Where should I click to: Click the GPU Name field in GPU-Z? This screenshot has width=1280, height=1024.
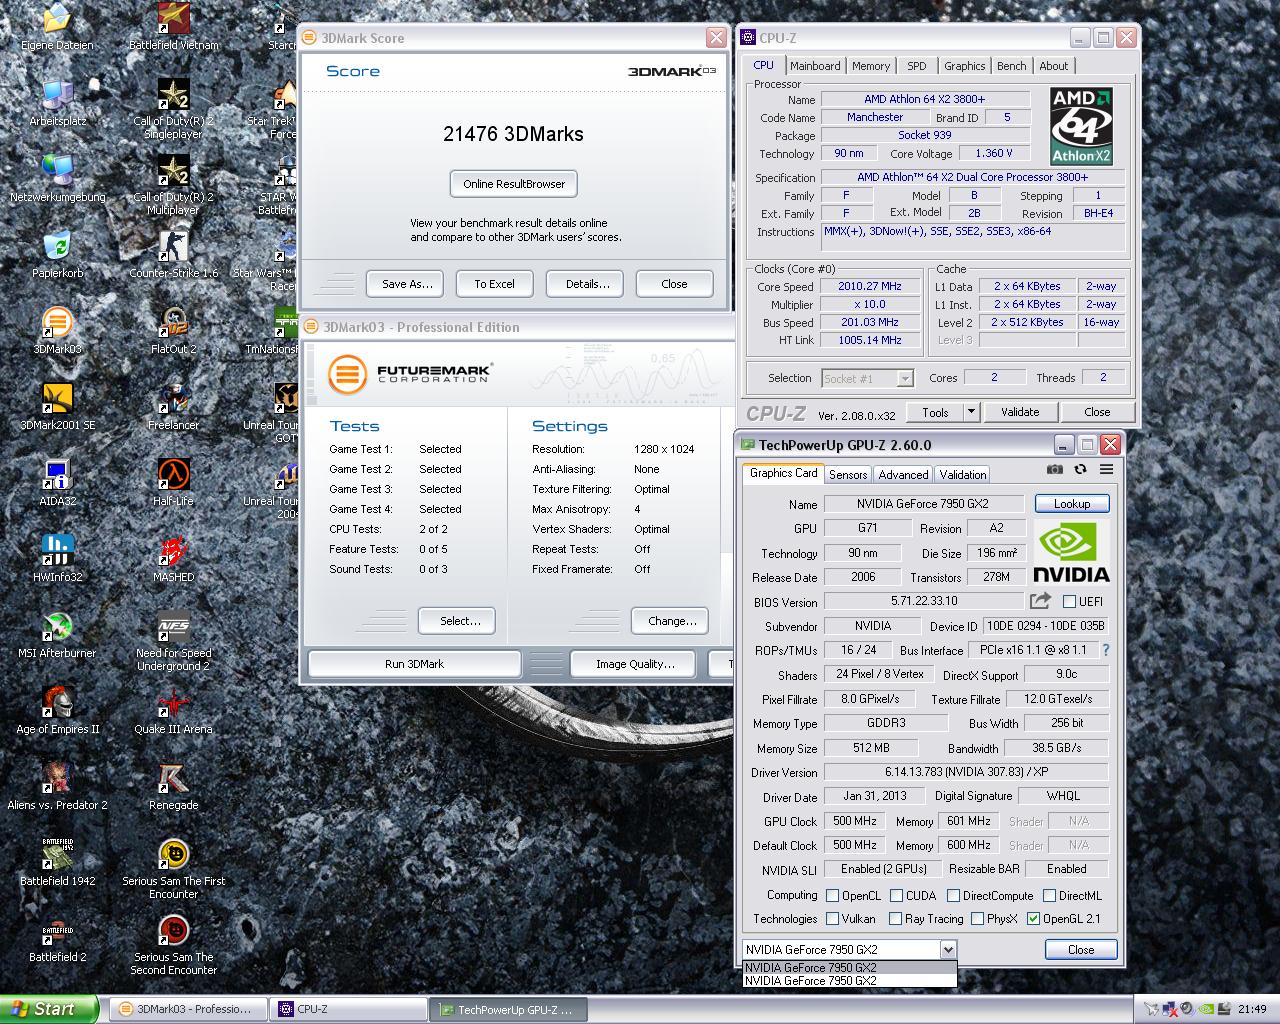(x=924, y=504)
